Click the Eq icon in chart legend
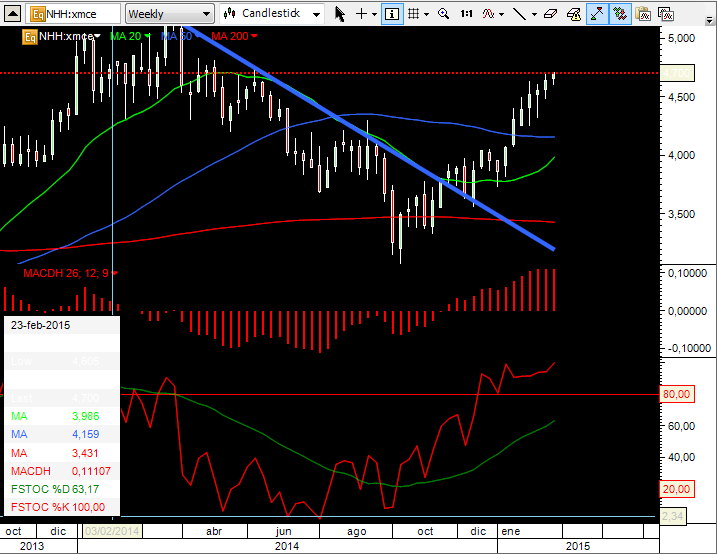The image size is (717, 554). click(30, 36)
